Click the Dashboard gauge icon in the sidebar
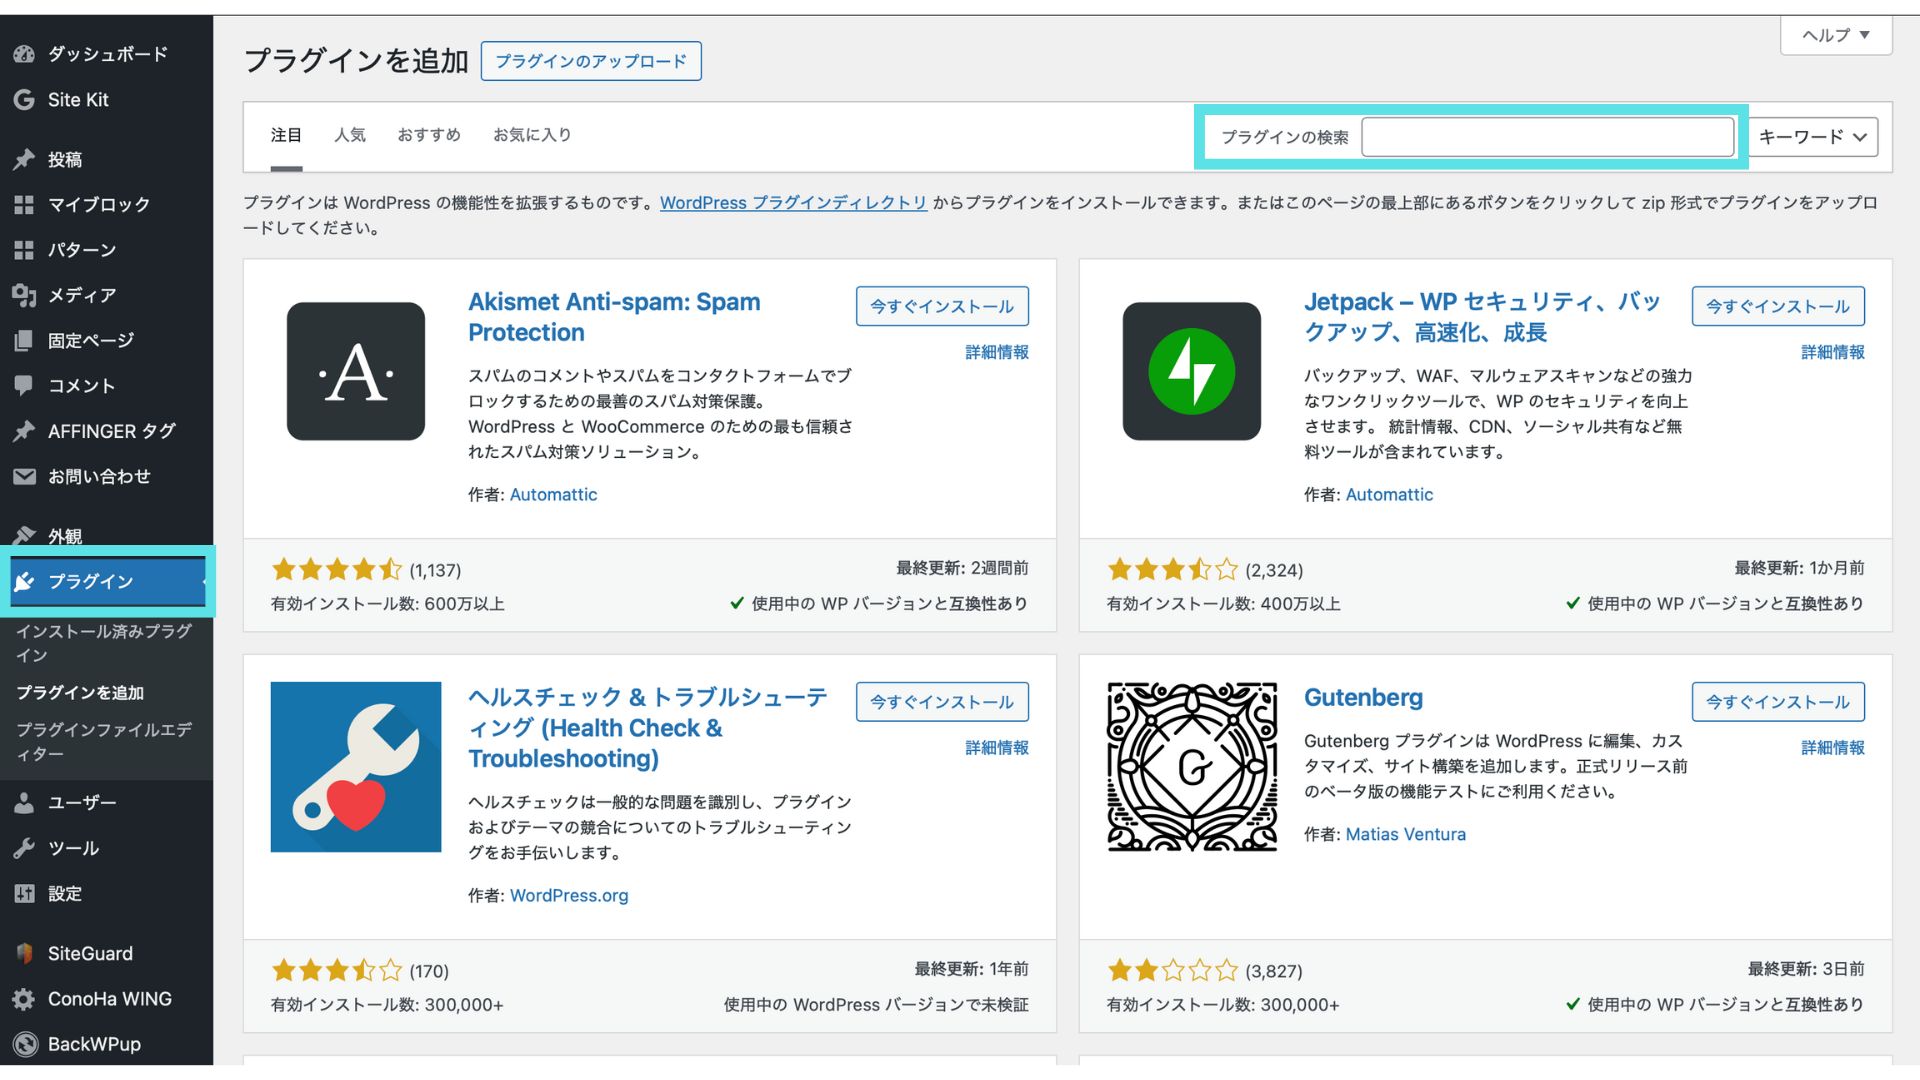 click(x=24, y=54)
